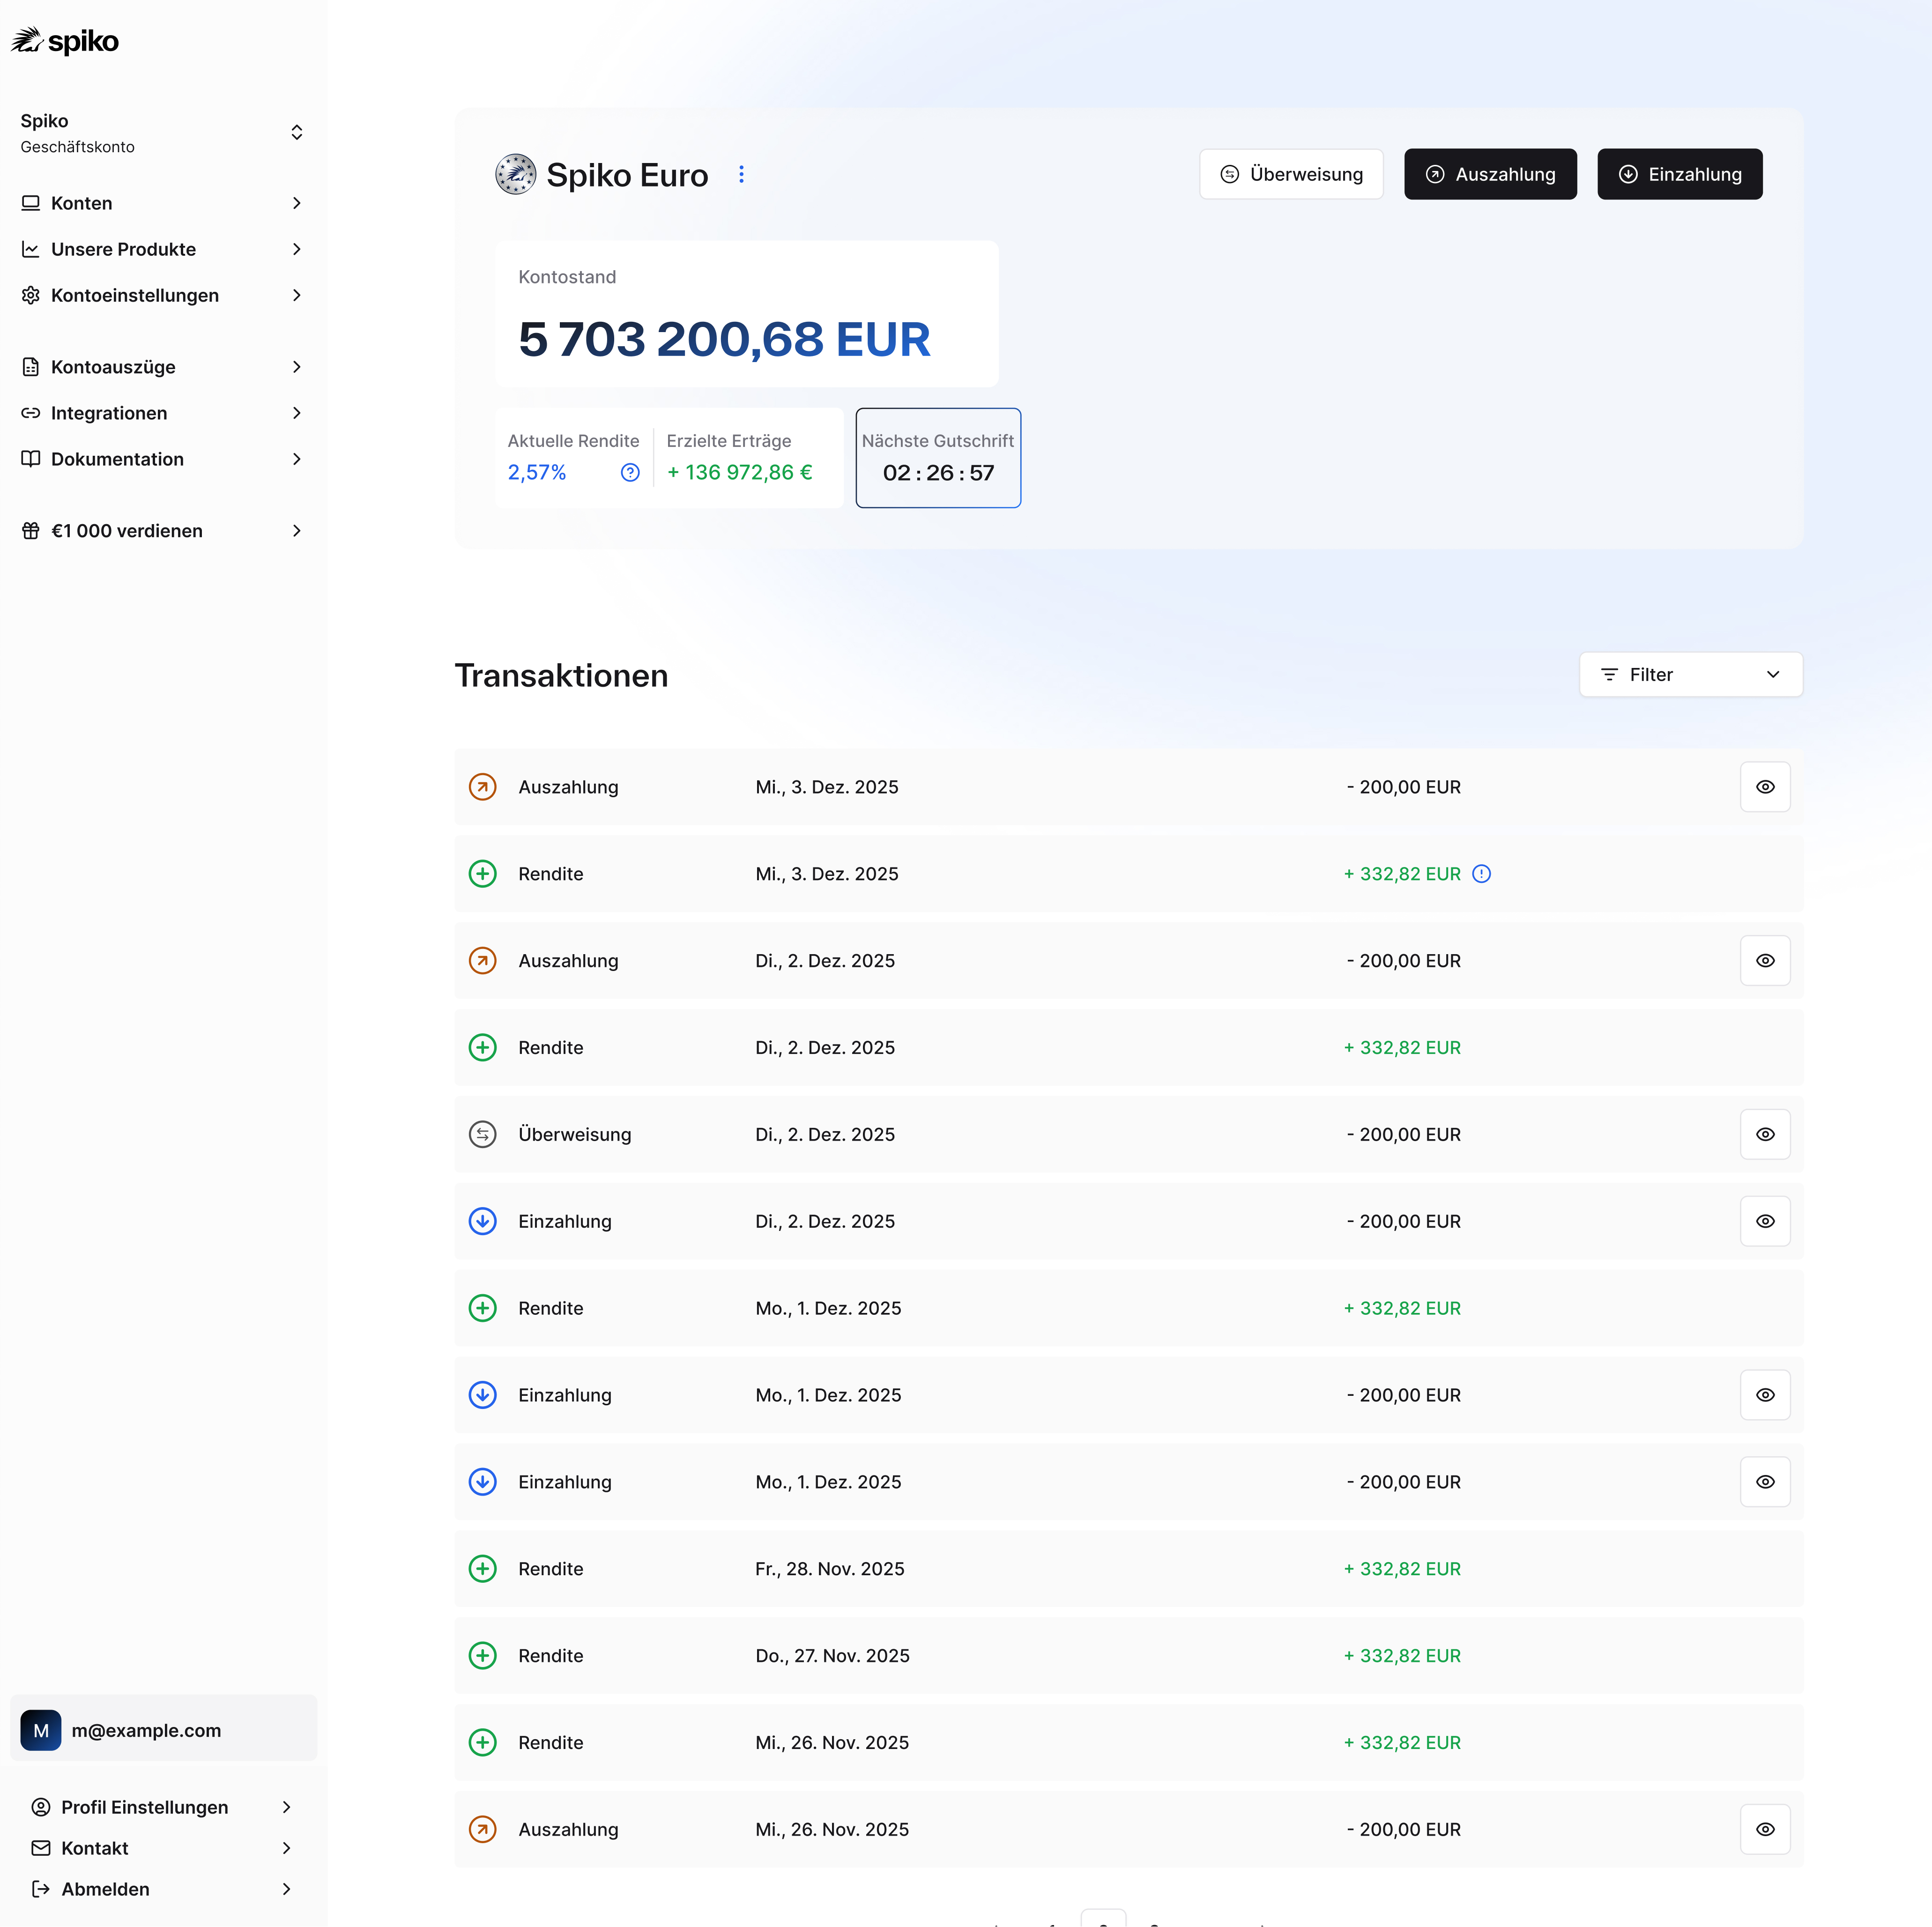Screen dimensions: 1932x1927
Task: Open the Spiko Euro three-dot menu
Action: click(x=741, y=174)
